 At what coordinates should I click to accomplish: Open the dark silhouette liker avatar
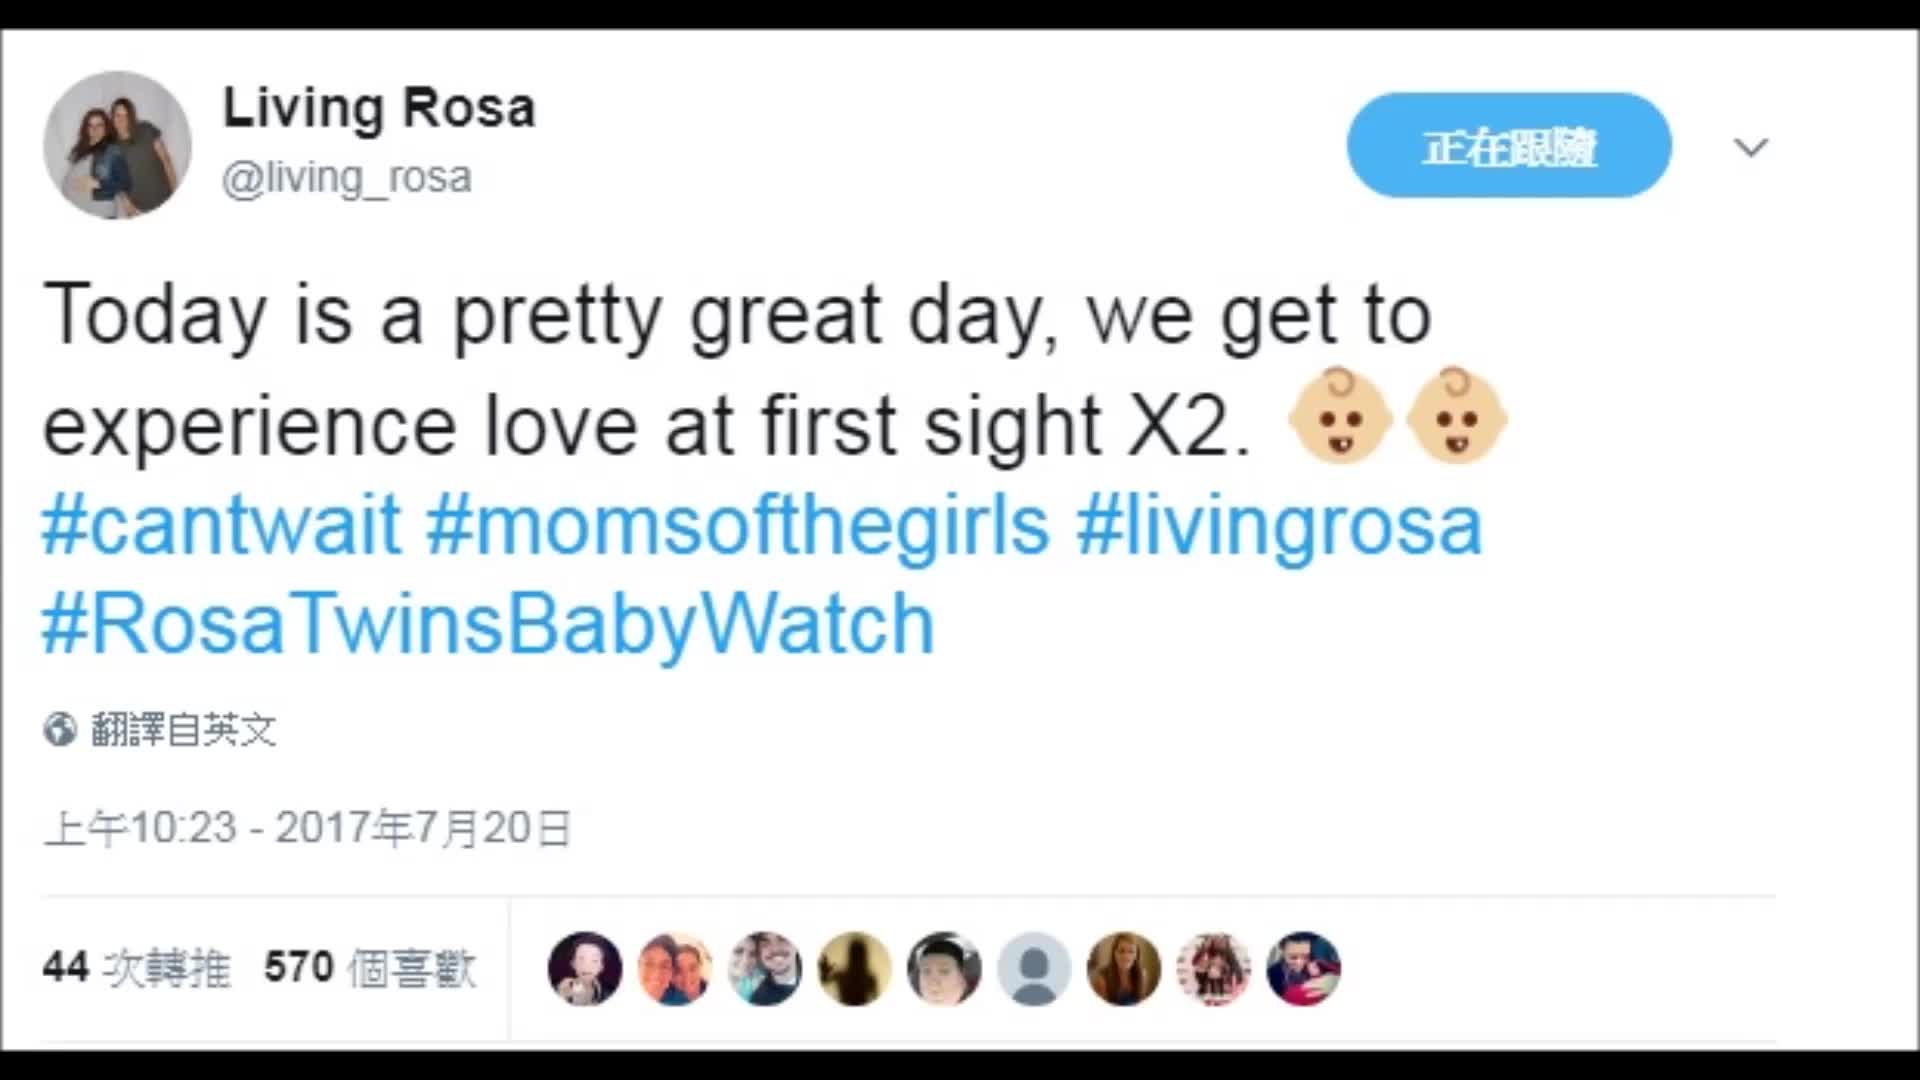pyautogui.click(x=855, y=968)
